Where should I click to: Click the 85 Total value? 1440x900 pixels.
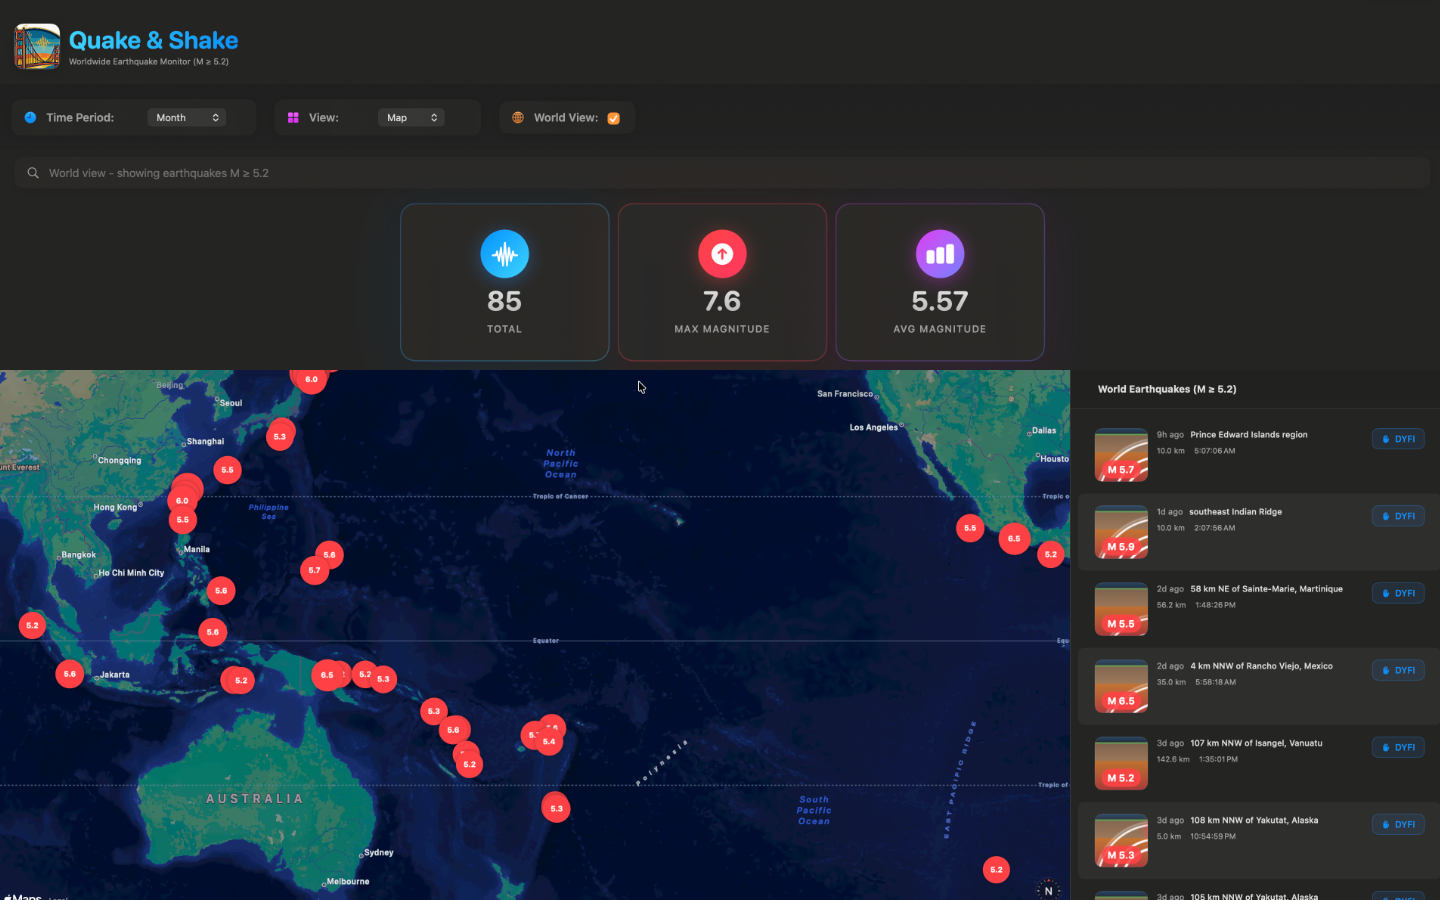pos(505,301)
